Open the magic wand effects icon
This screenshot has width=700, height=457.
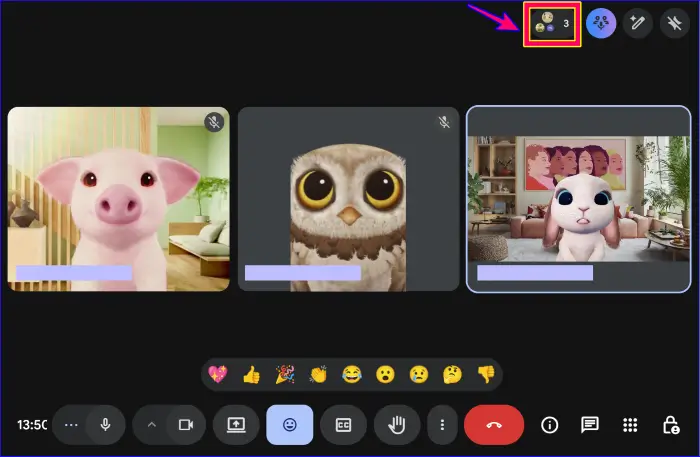click(637, 23)
